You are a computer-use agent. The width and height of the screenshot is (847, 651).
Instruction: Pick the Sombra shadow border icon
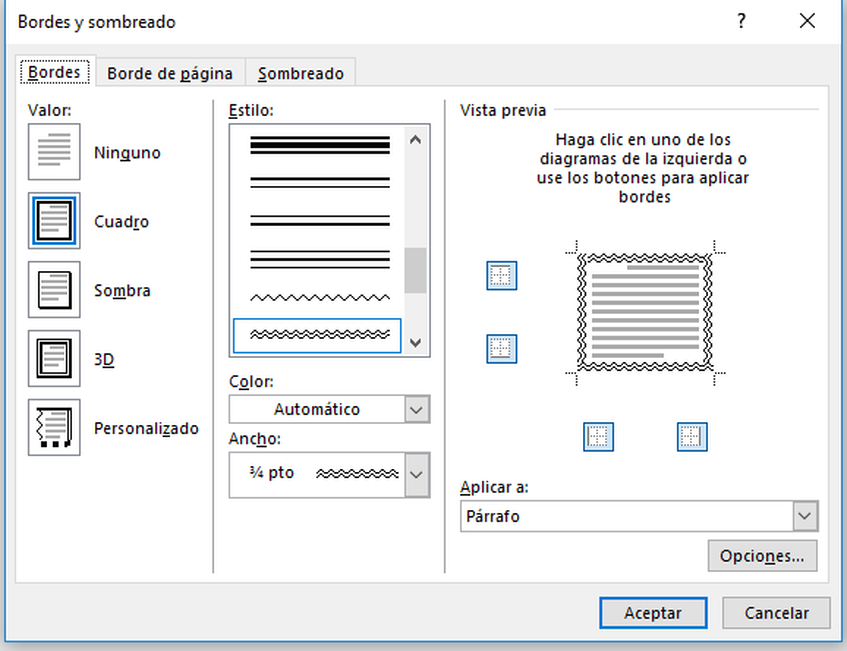click(x=54, y=290)
